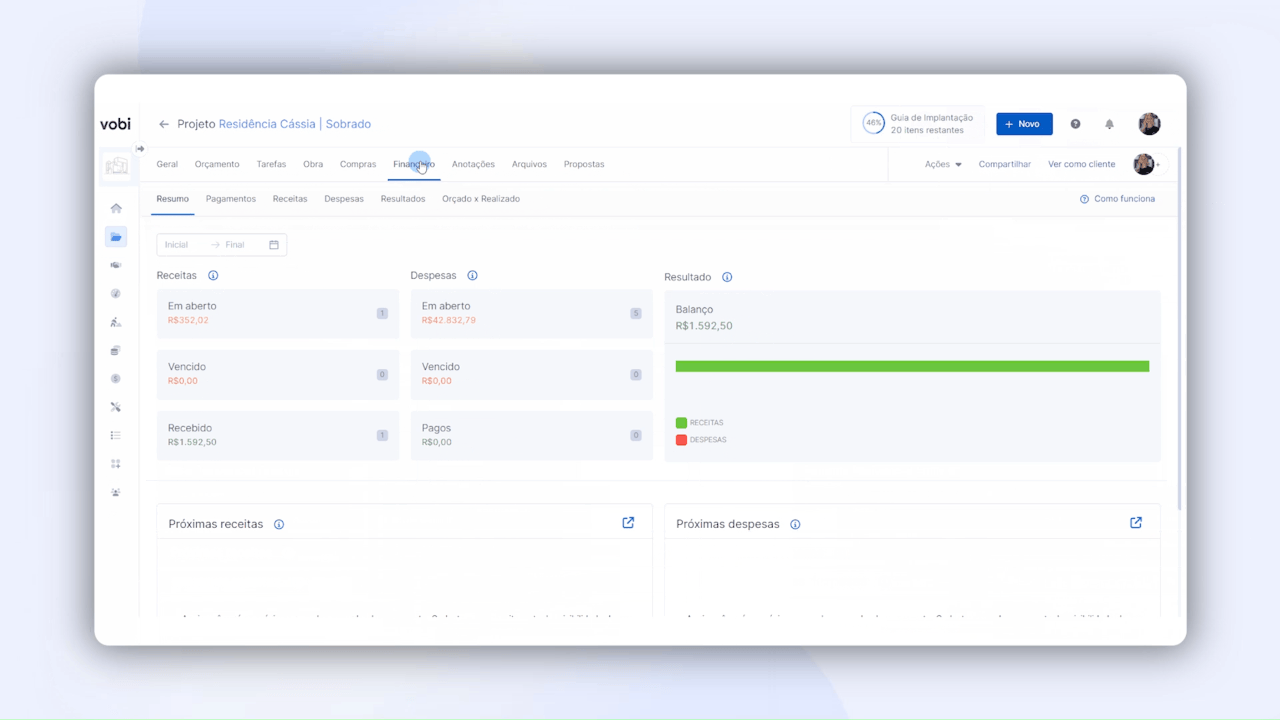Open the Home icon in the sidebar
The height and width of the screenshot is (720, 1280).
(x=116, y=208)
